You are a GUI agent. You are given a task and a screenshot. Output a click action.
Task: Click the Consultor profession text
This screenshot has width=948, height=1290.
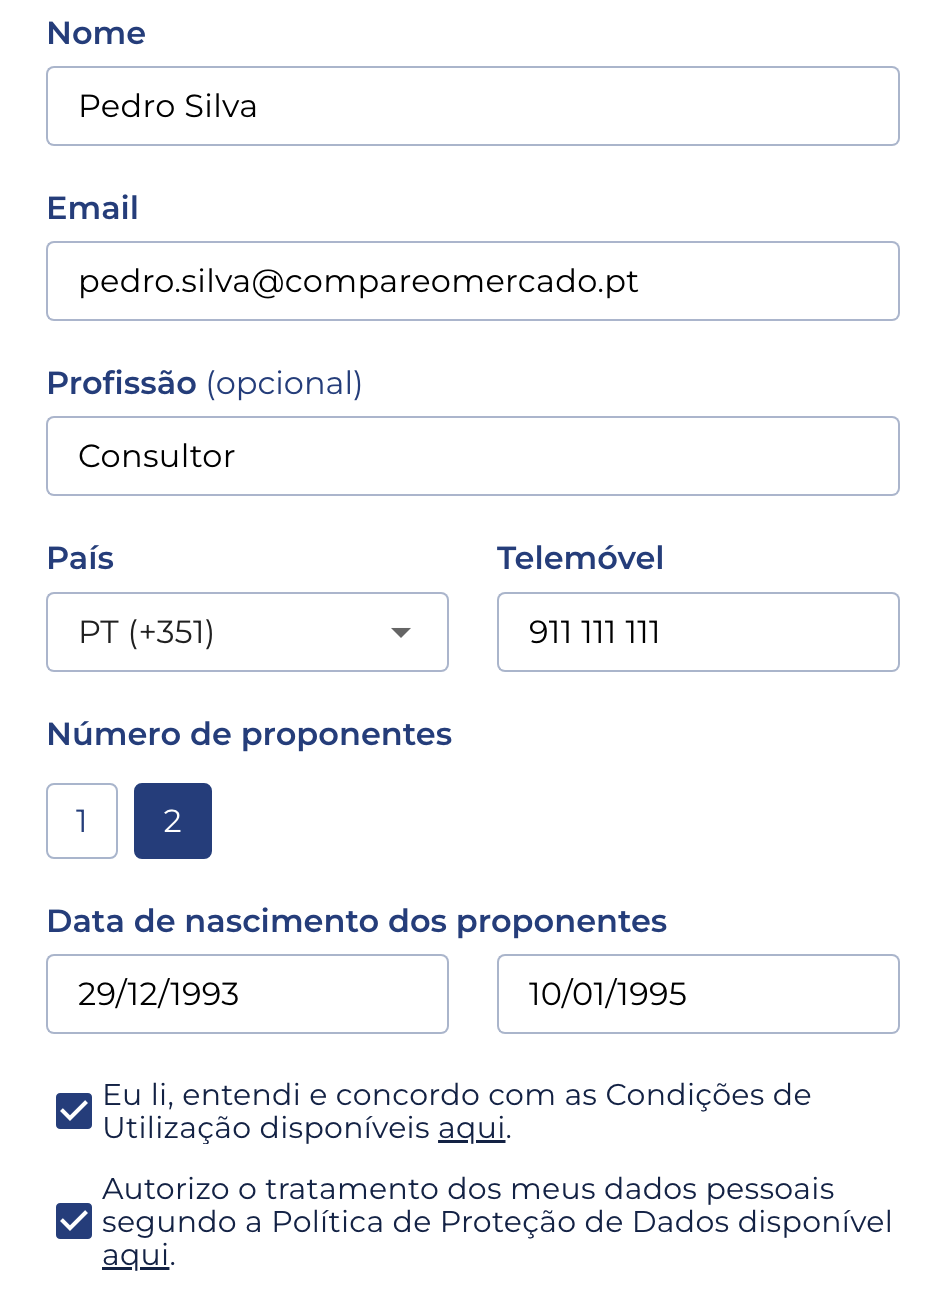tap(156, 456)
